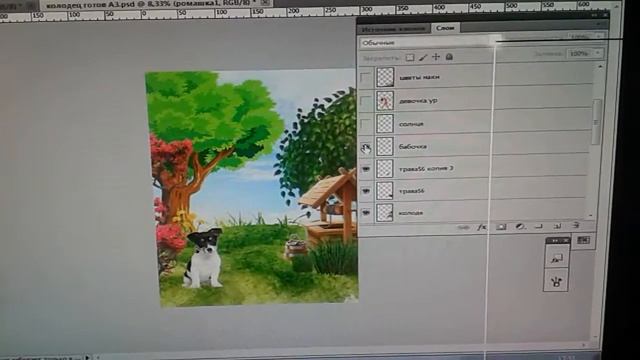Image resolution: width=640 pixels, height=360 pixels.
Task: Add a layer style with fx icon
Action: coord(482,227)
